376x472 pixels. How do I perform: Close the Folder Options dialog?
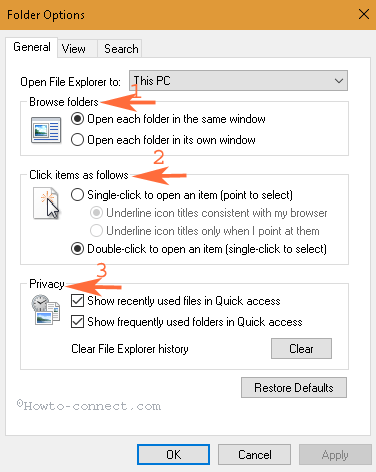coord(364,14)
